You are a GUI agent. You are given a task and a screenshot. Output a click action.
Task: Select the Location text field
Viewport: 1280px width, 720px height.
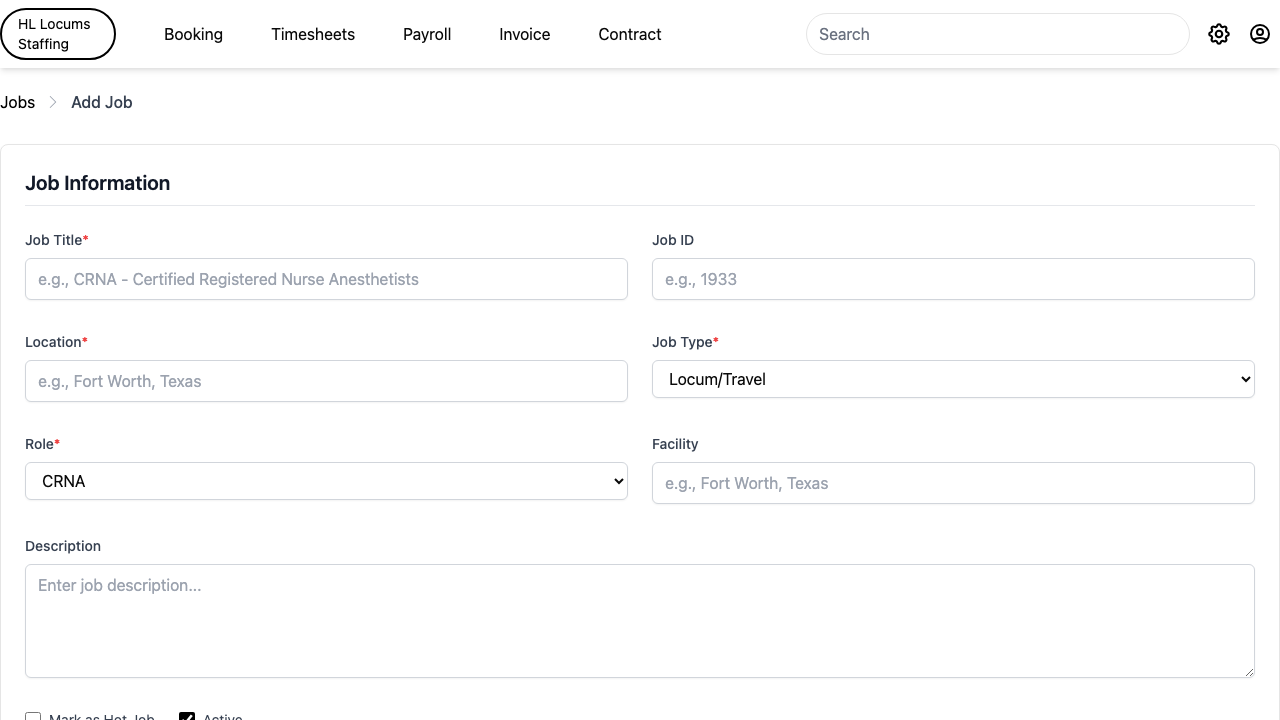click(326, 381)
